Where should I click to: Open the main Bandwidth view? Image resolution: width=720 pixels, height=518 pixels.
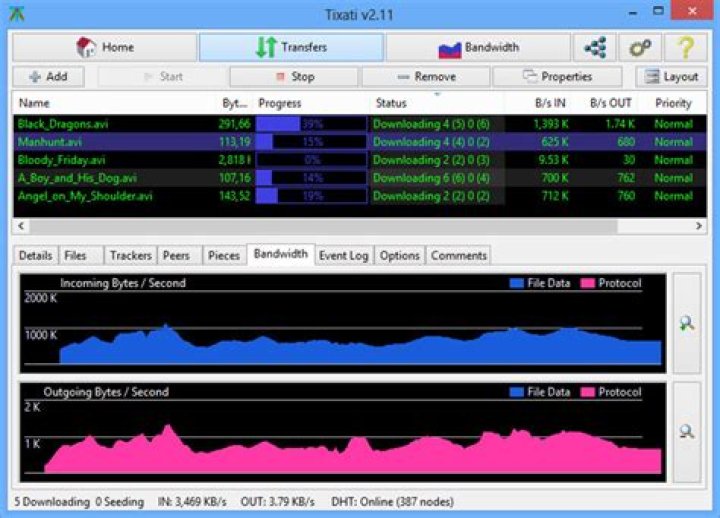point(478,47)
